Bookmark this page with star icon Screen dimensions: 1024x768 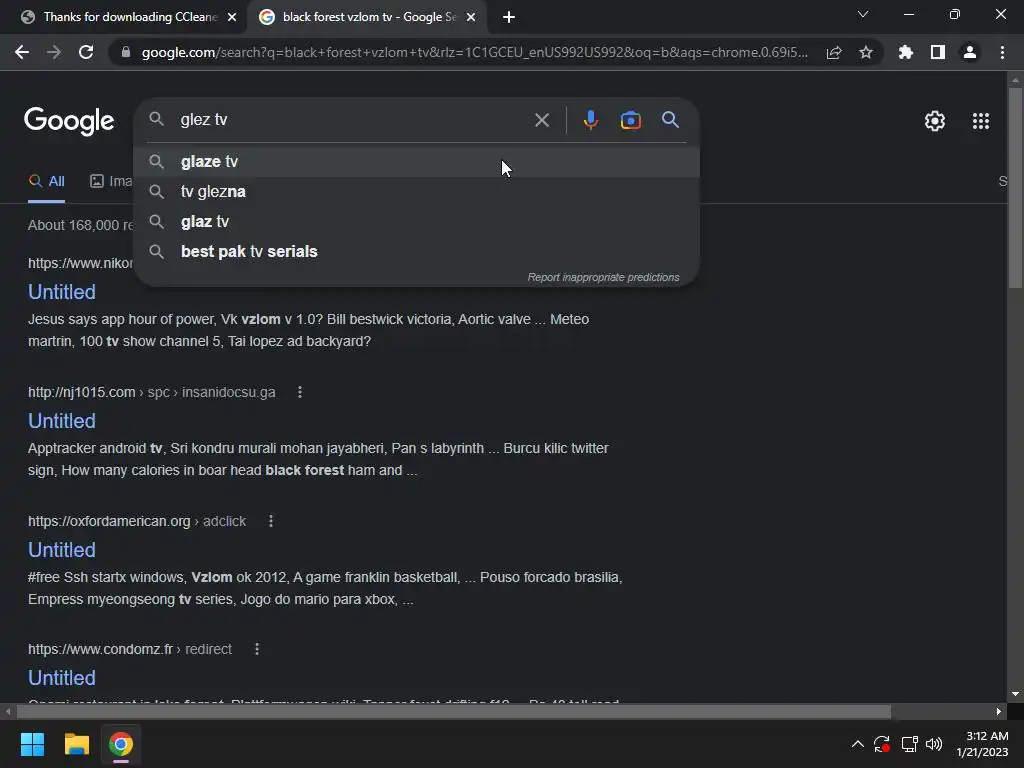coord(866,52)
